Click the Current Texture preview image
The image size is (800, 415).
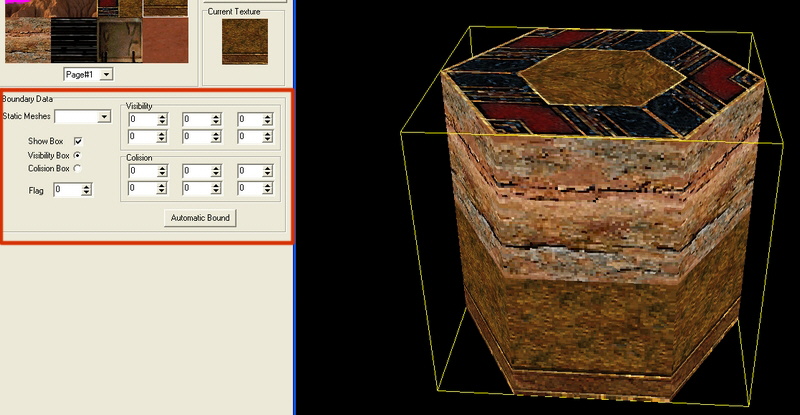[243, 41]
